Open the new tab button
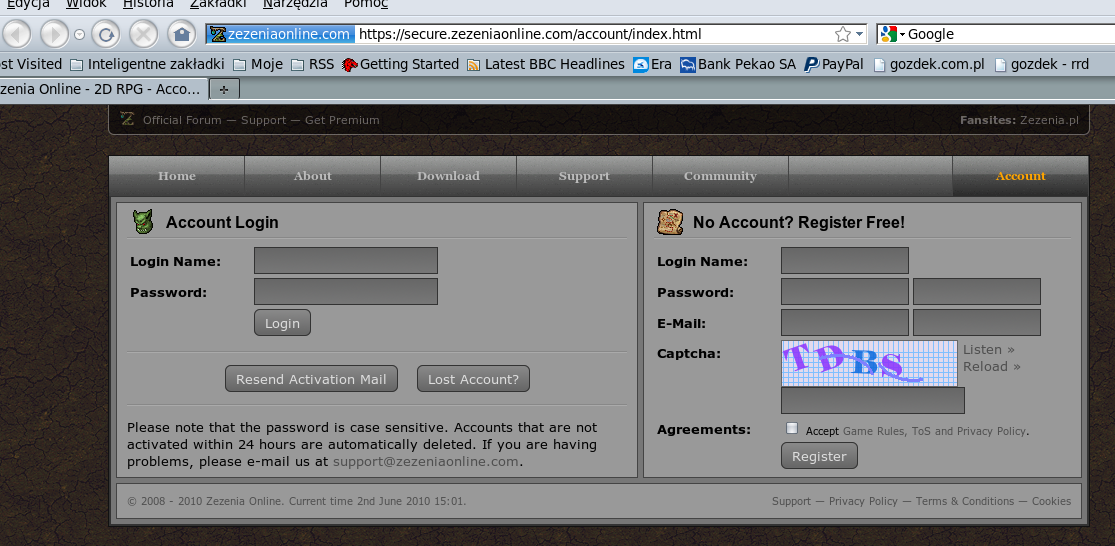Viewport: 1115px width, 546px height. [223, 89]
